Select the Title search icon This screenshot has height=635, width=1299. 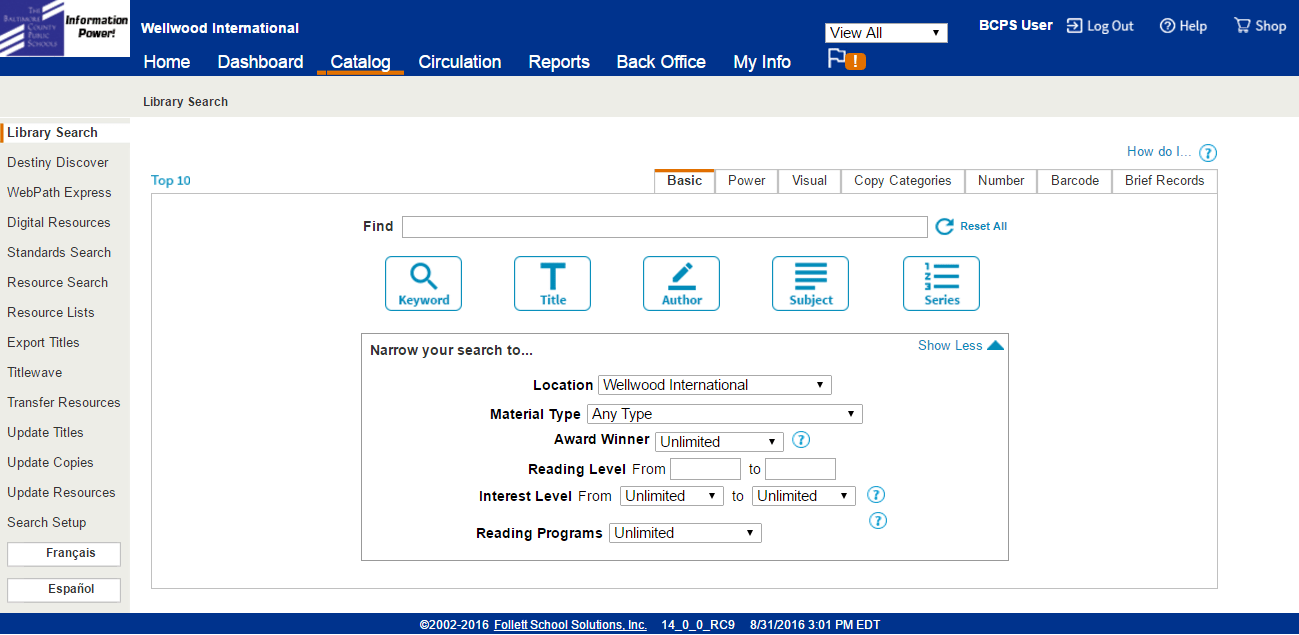[x=552, y=283]
